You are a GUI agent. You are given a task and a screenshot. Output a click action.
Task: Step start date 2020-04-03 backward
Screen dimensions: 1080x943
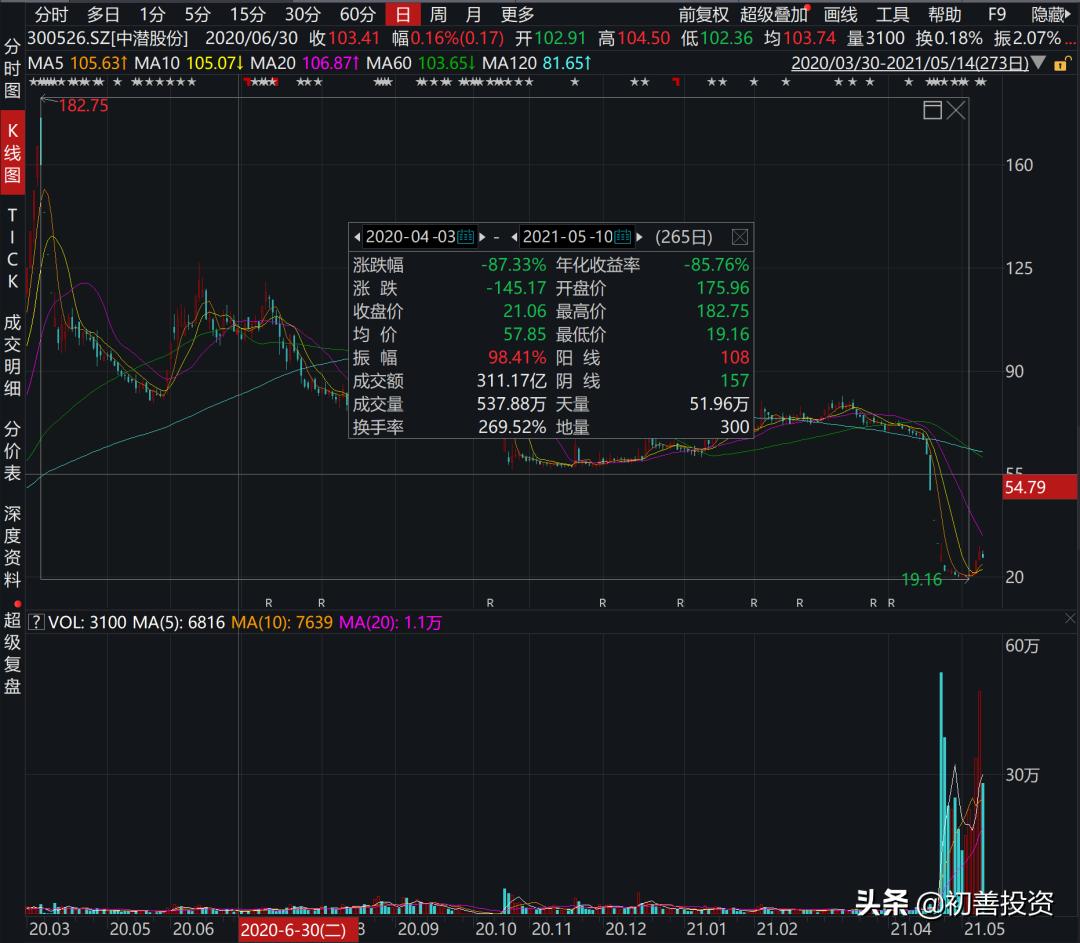(357, 237)
